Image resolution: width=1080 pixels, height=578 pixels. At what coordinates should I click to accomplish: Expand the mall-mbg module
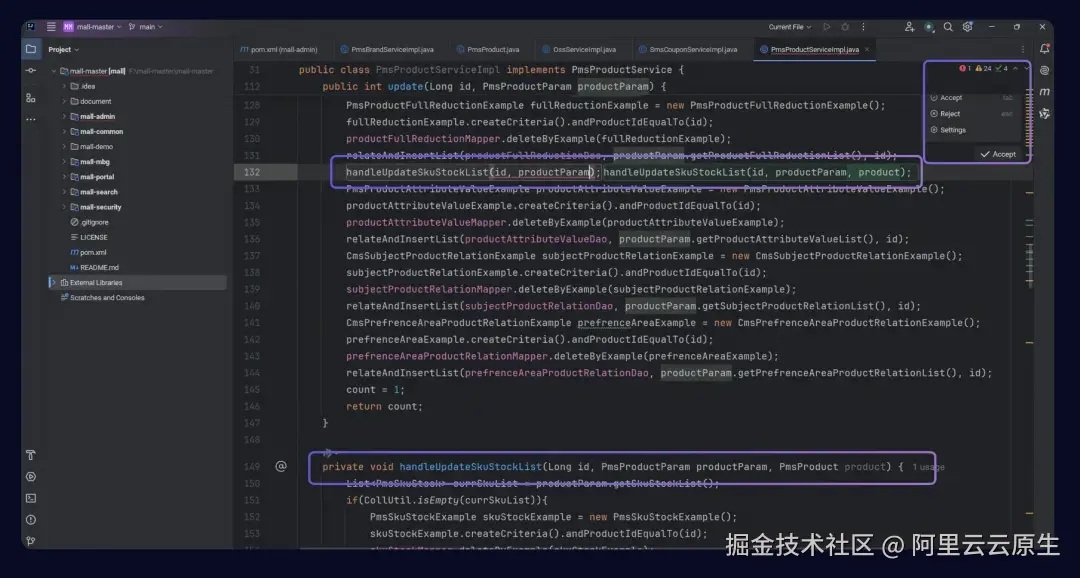[64, 162]
